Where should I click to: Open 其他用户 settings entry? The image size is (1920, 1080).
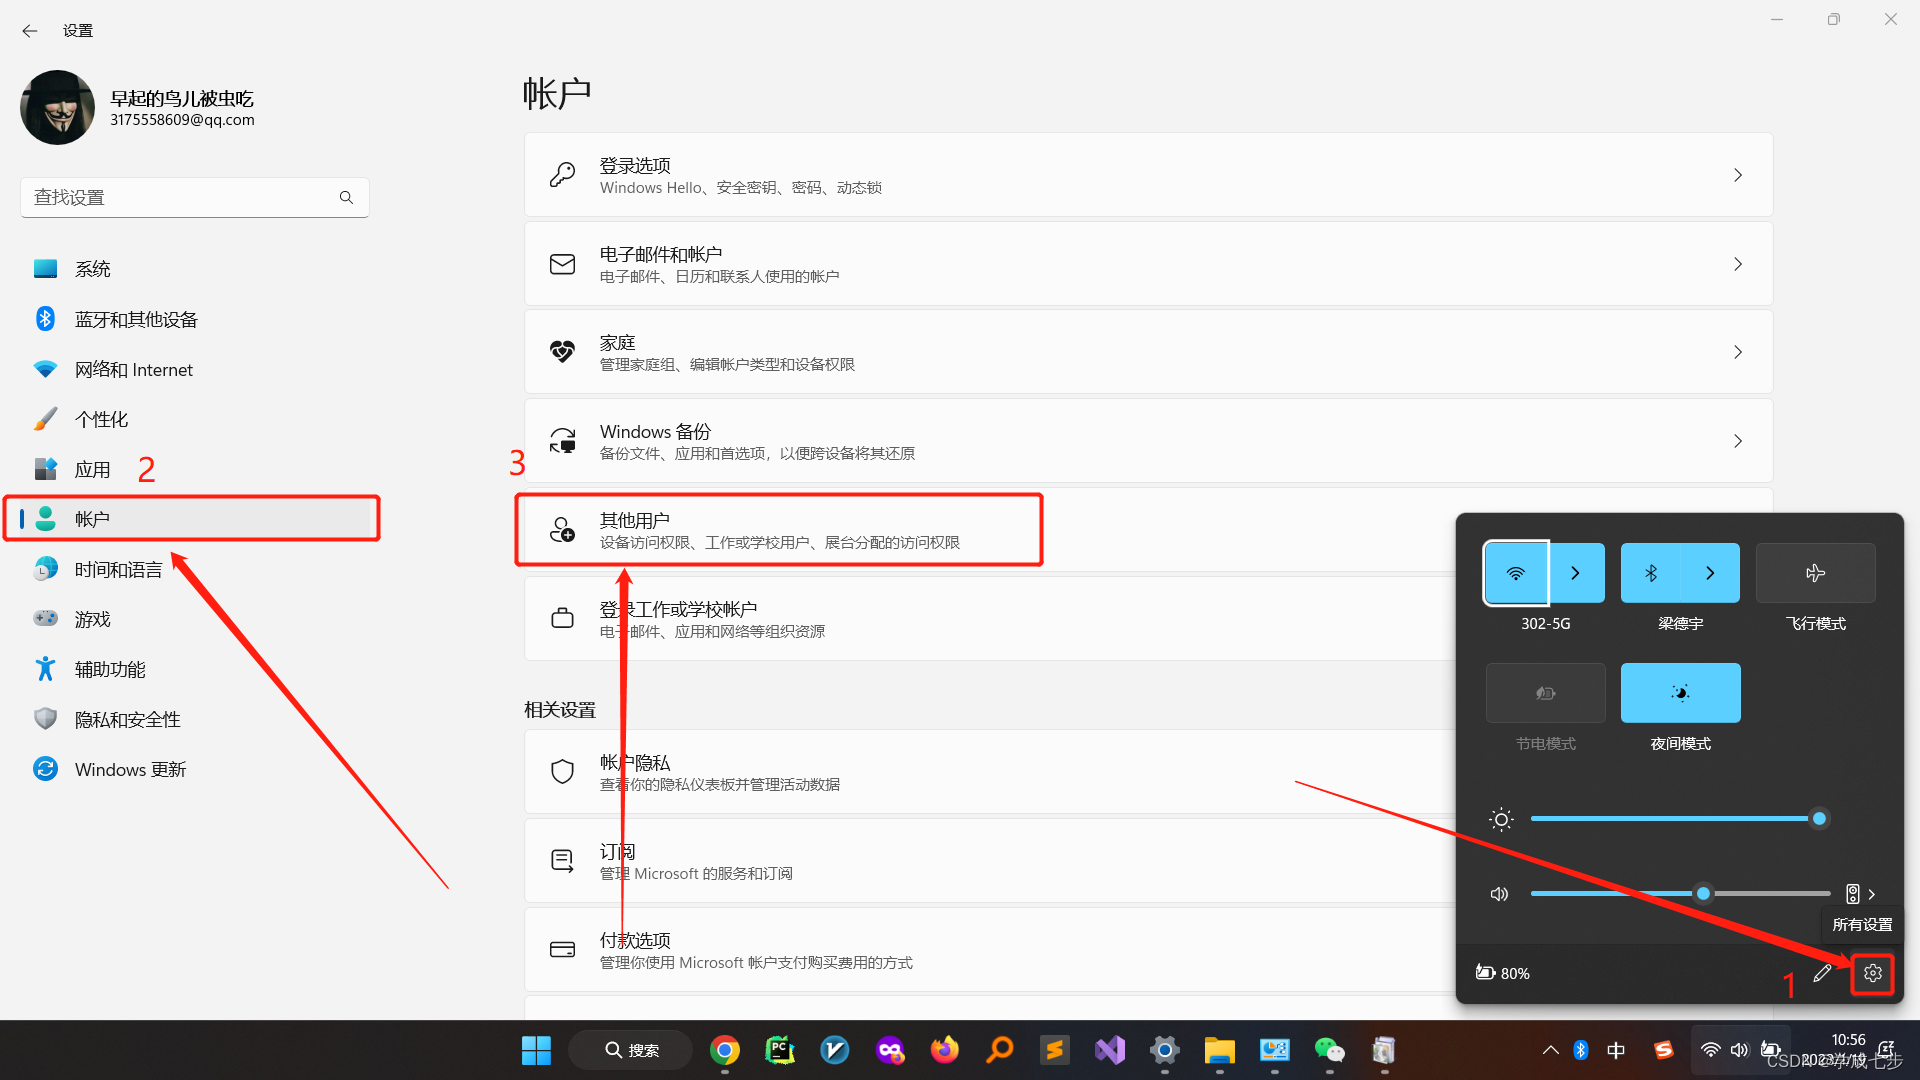pos(778,530)
